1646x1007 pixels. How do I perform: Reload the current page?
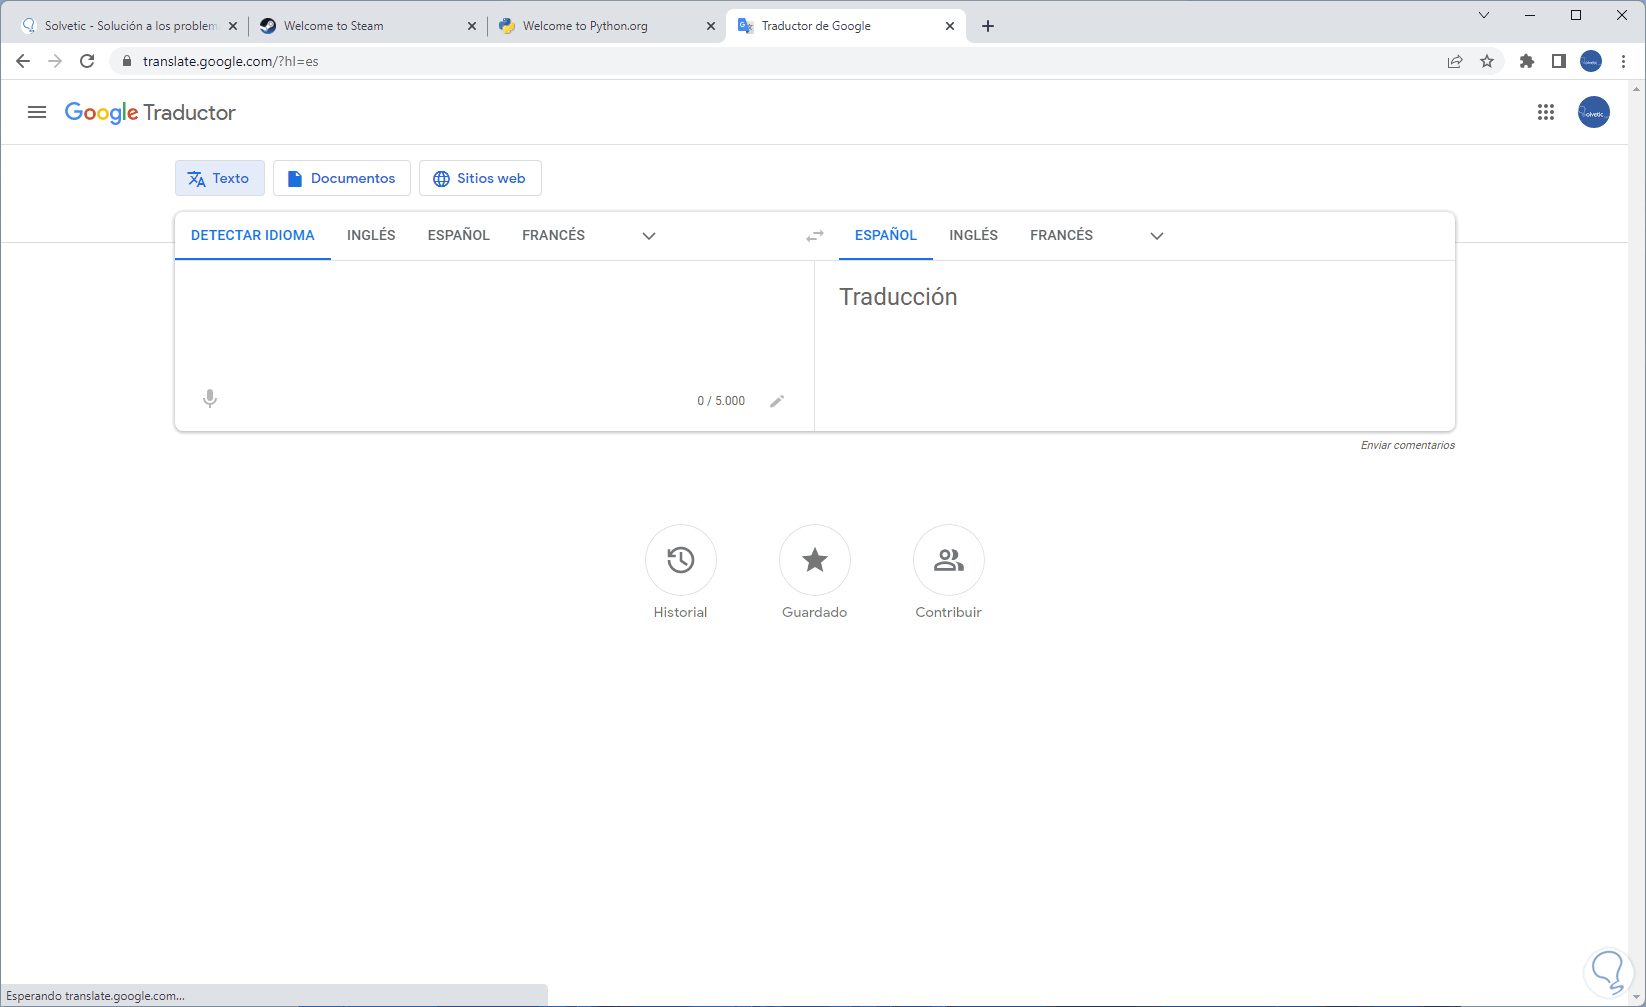click(x=87, y=61)
